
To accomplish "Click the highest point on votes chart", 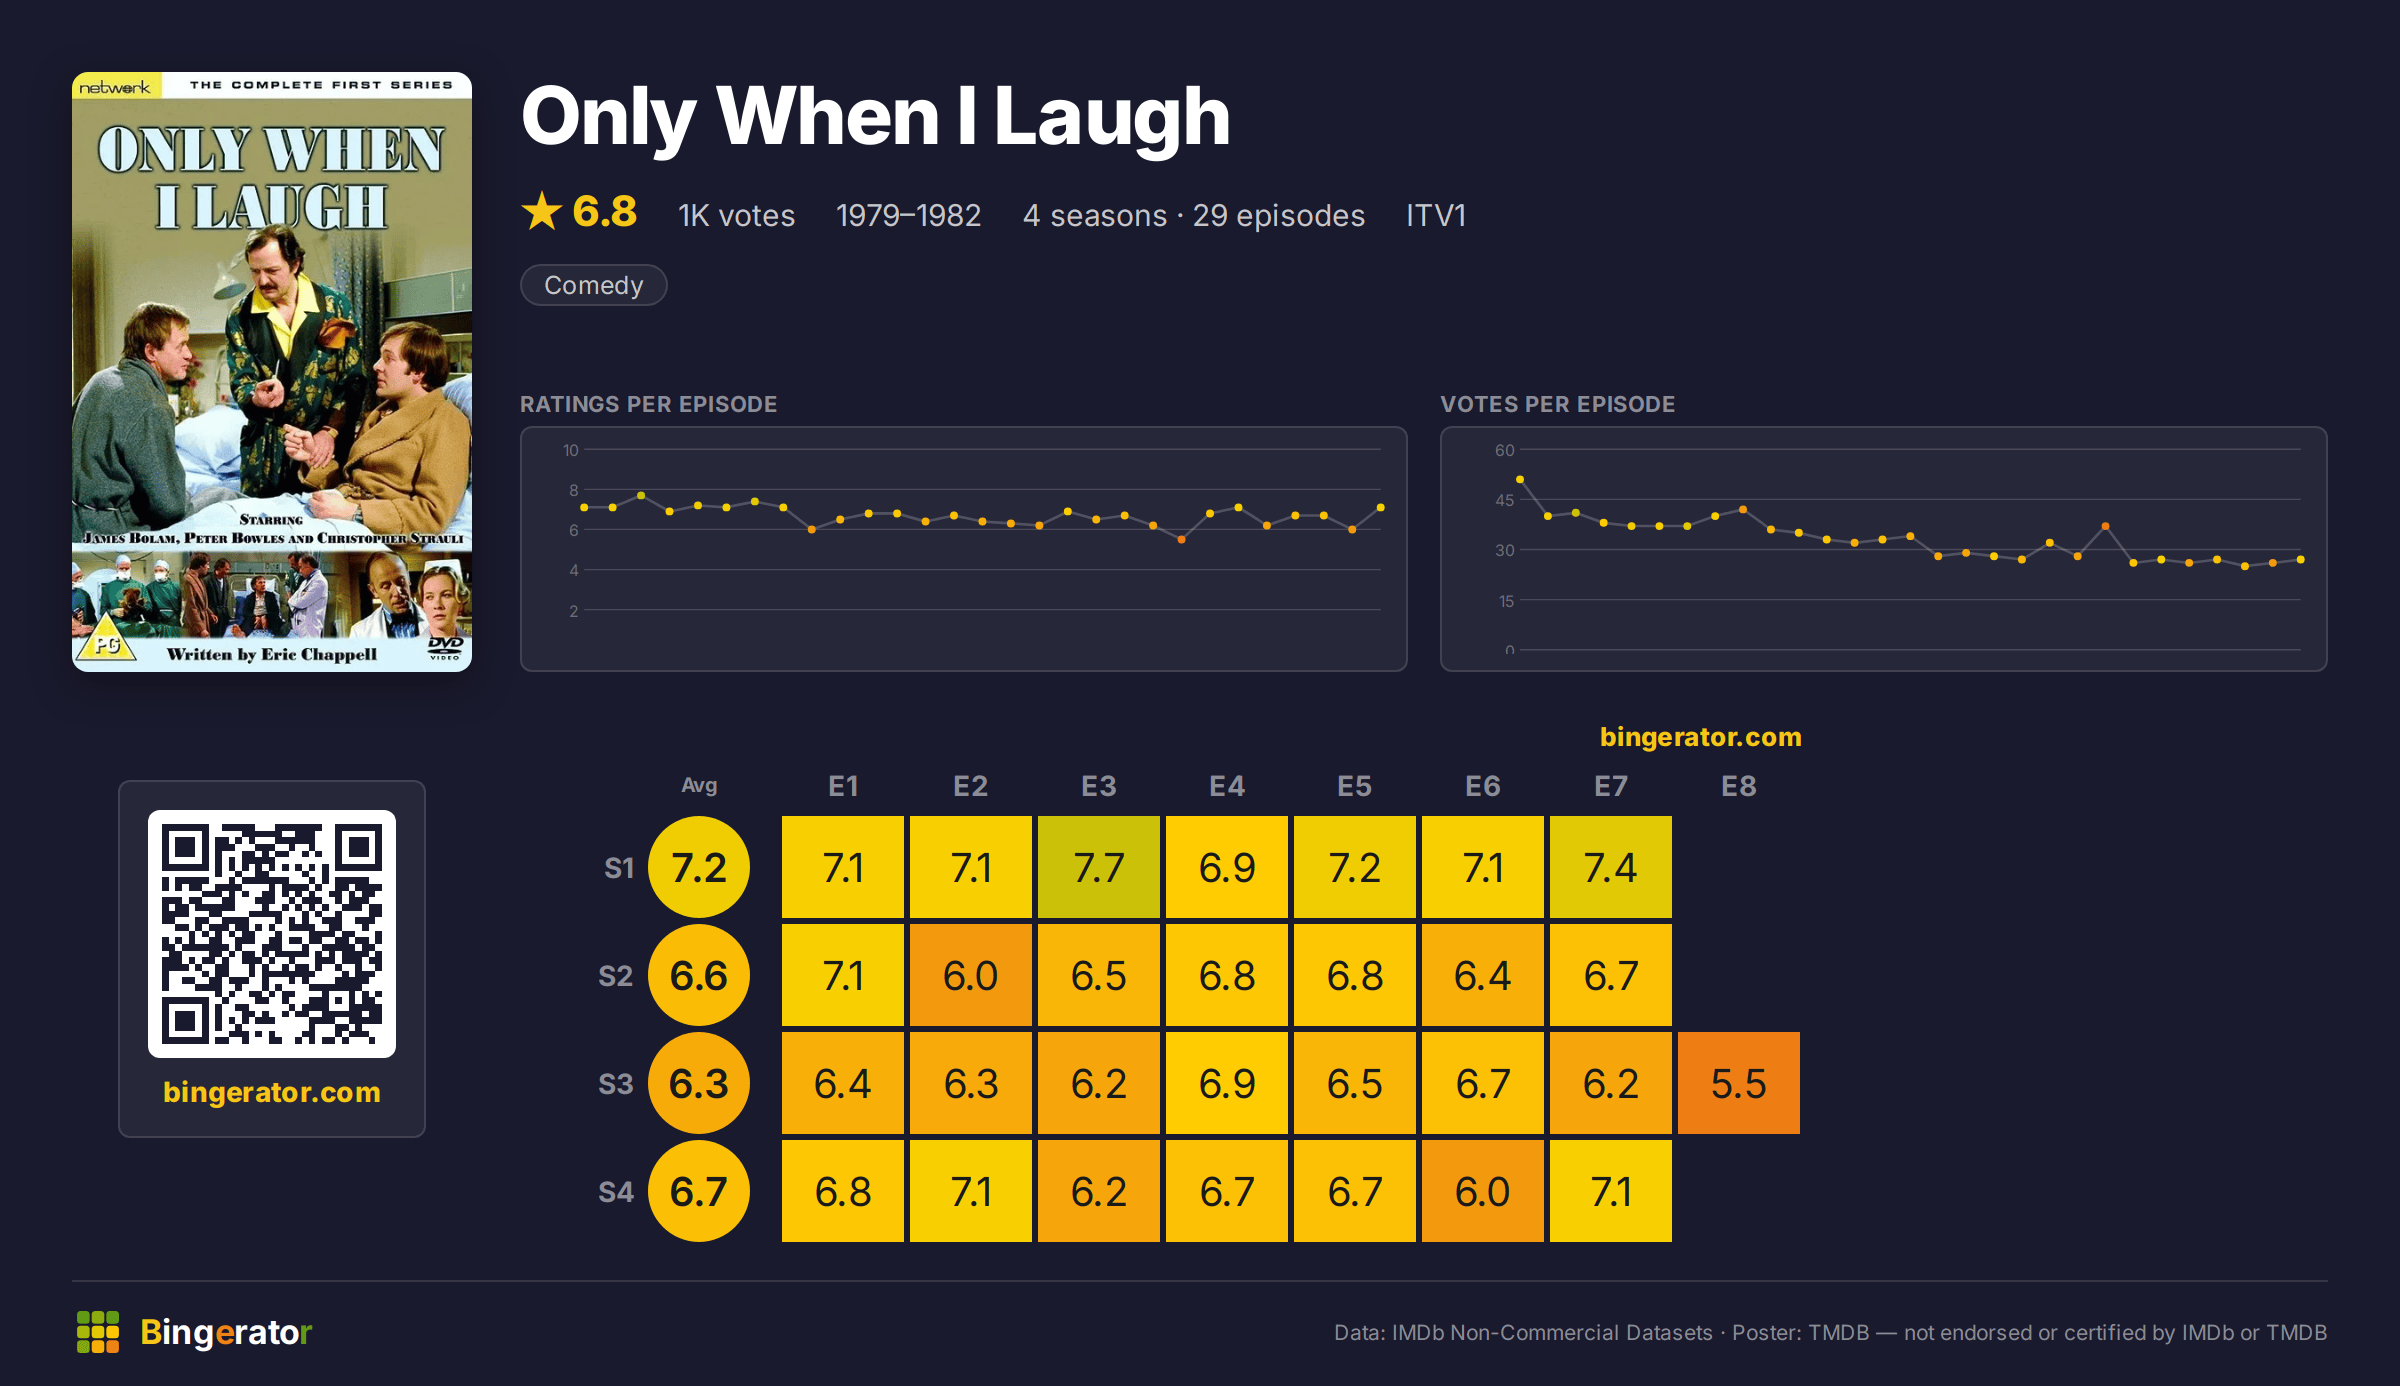I will coord(1520,480).
